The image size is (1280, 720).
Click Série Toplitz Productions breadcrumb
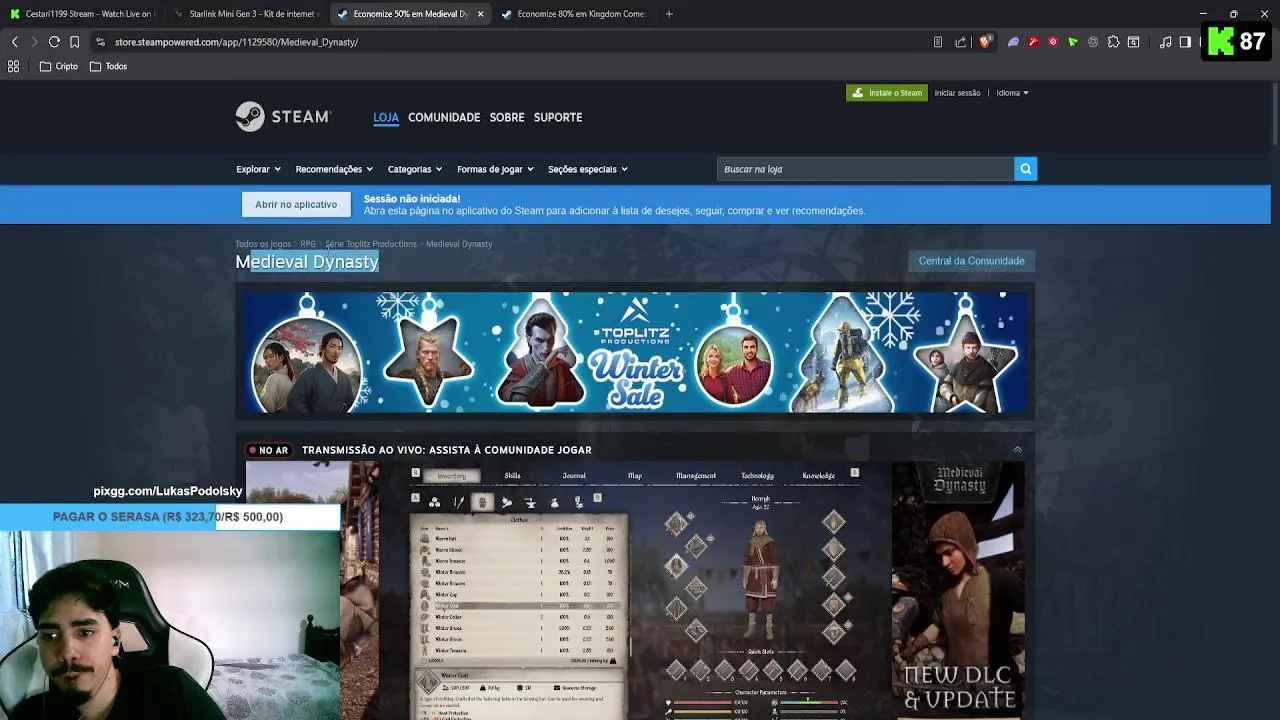click(371, 244)
